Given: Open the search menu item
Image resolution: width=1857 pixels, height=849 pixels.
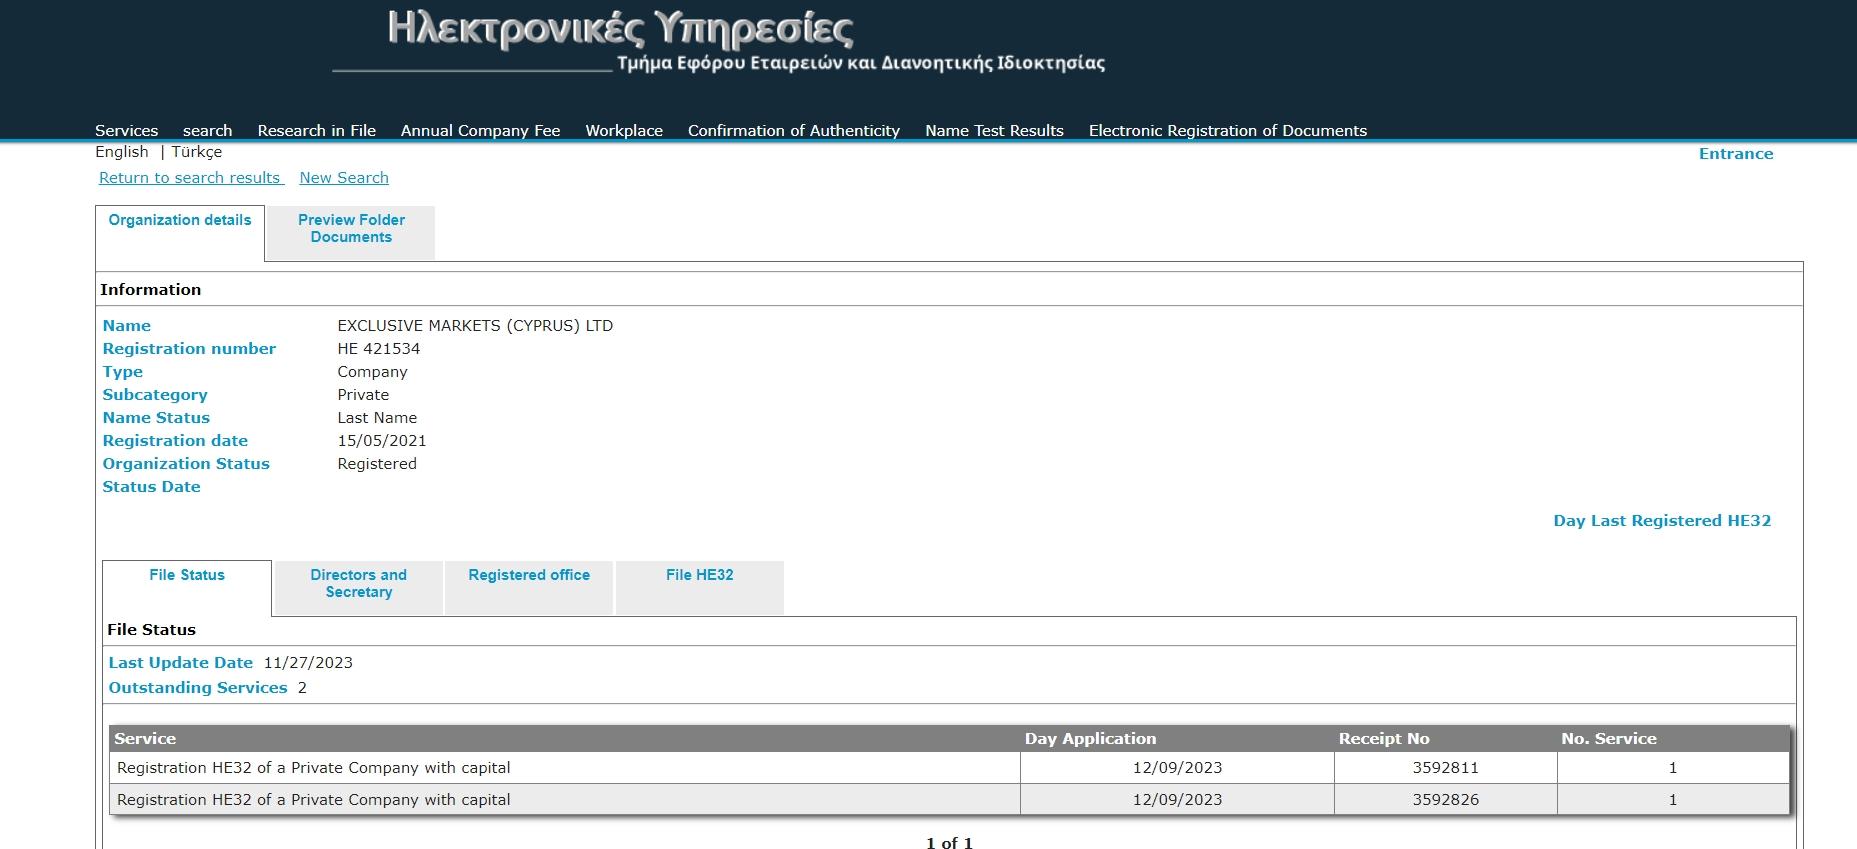Looking at the screenshot, I should pyautogui.click(x=207, y=130).
